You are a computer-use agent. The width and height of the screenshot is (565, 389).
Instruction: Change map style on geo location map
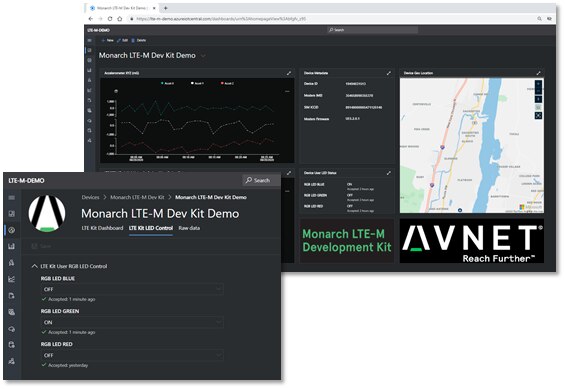pos(538,107)
